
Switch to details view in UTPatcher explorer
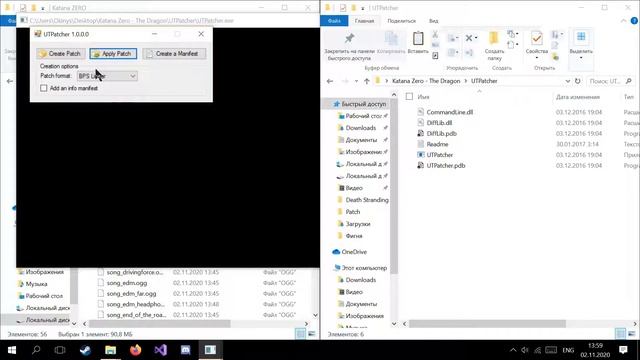click(x=620, y=334)
